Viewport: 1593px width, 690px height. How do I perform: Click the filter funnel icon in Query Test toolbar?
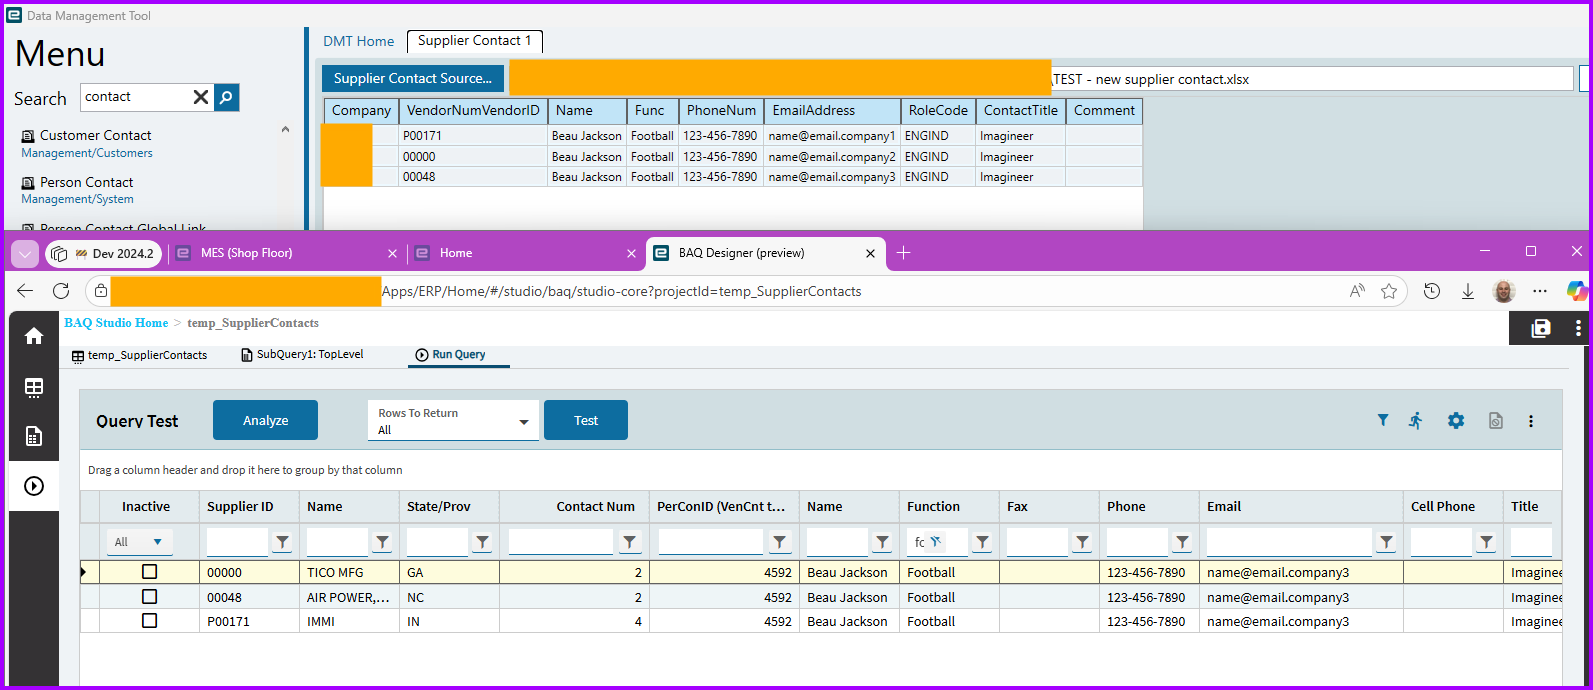point(1383,421)
